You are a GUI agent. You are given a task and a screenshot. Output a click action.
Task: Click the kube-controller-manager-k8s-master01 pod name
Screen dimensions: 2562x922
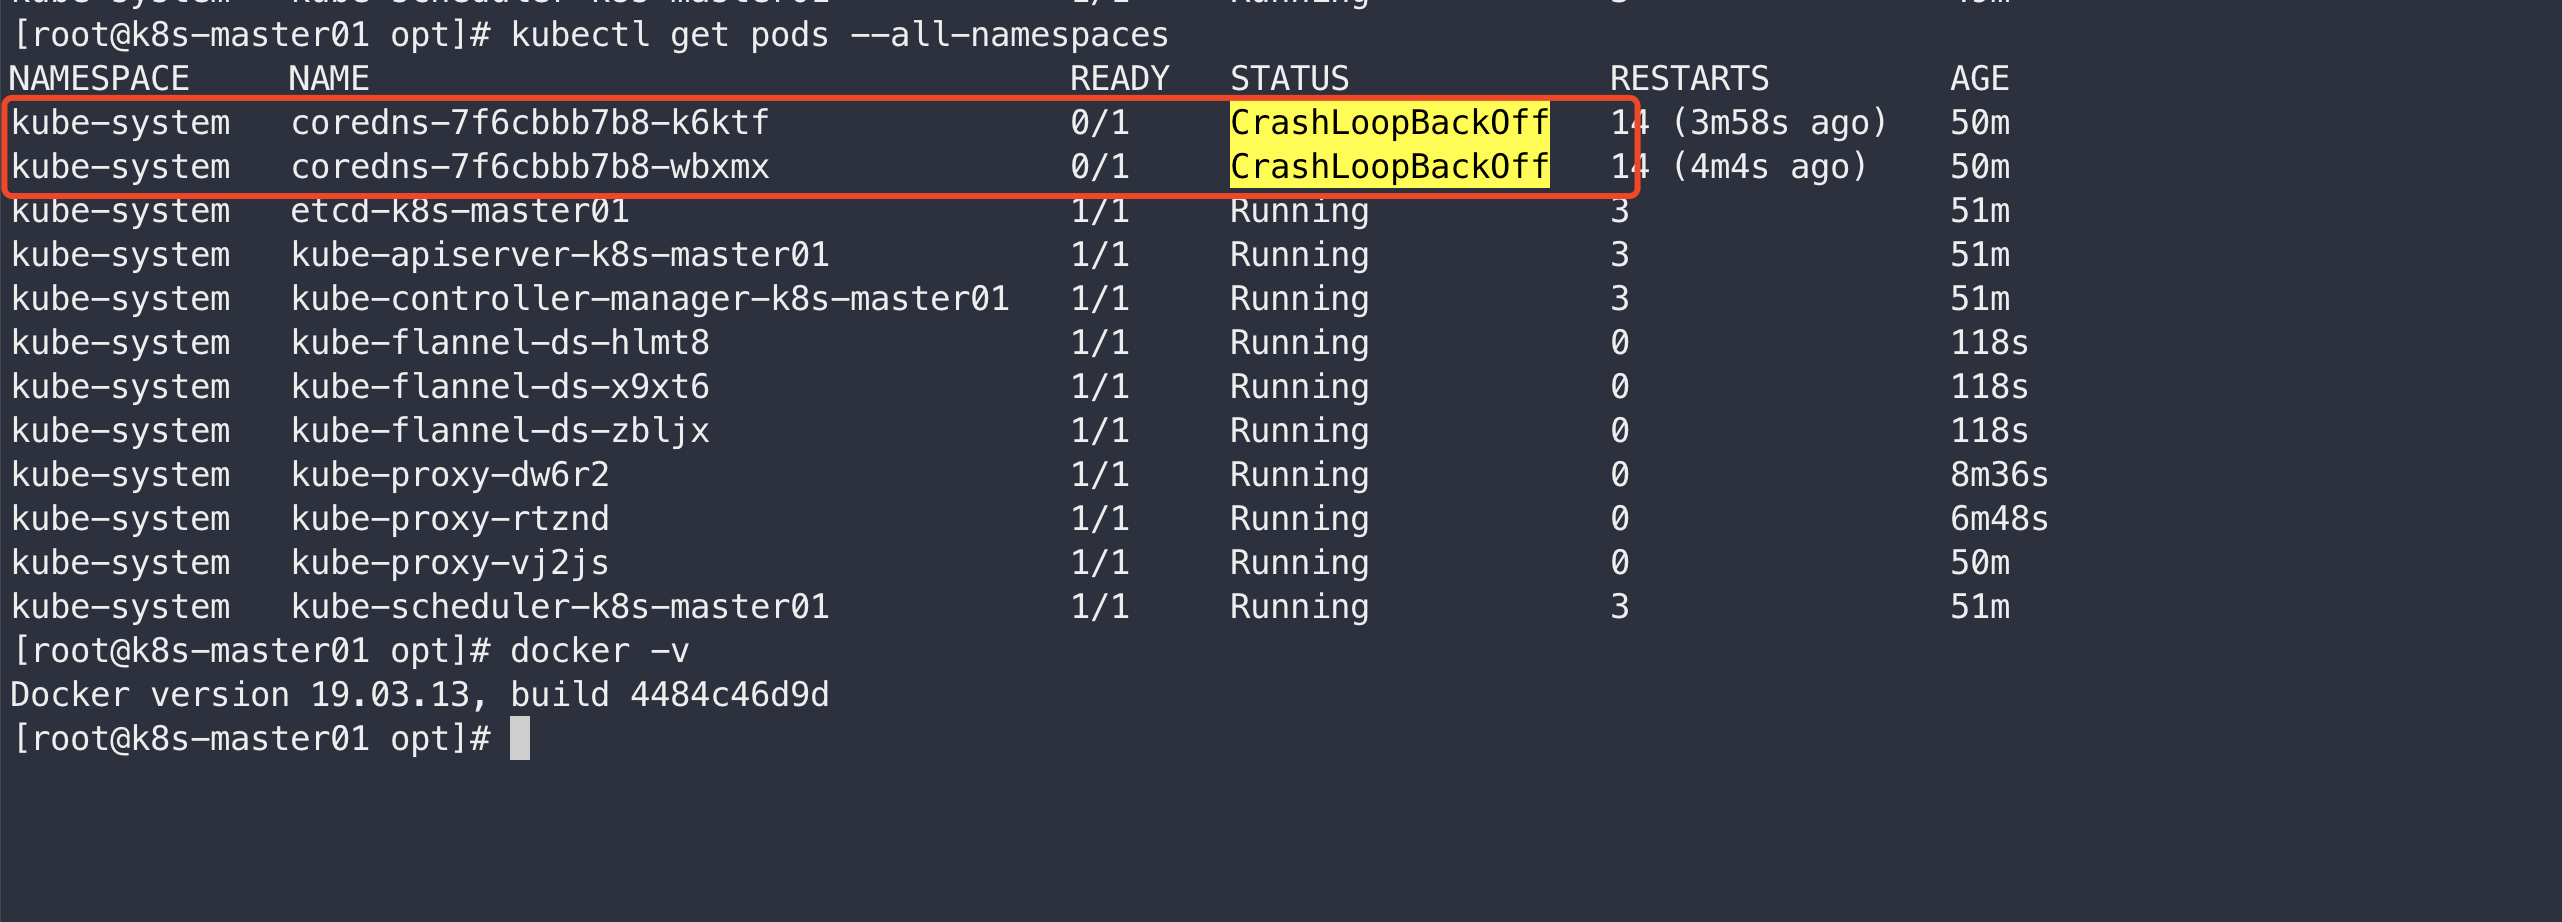[x=649, y=299]
